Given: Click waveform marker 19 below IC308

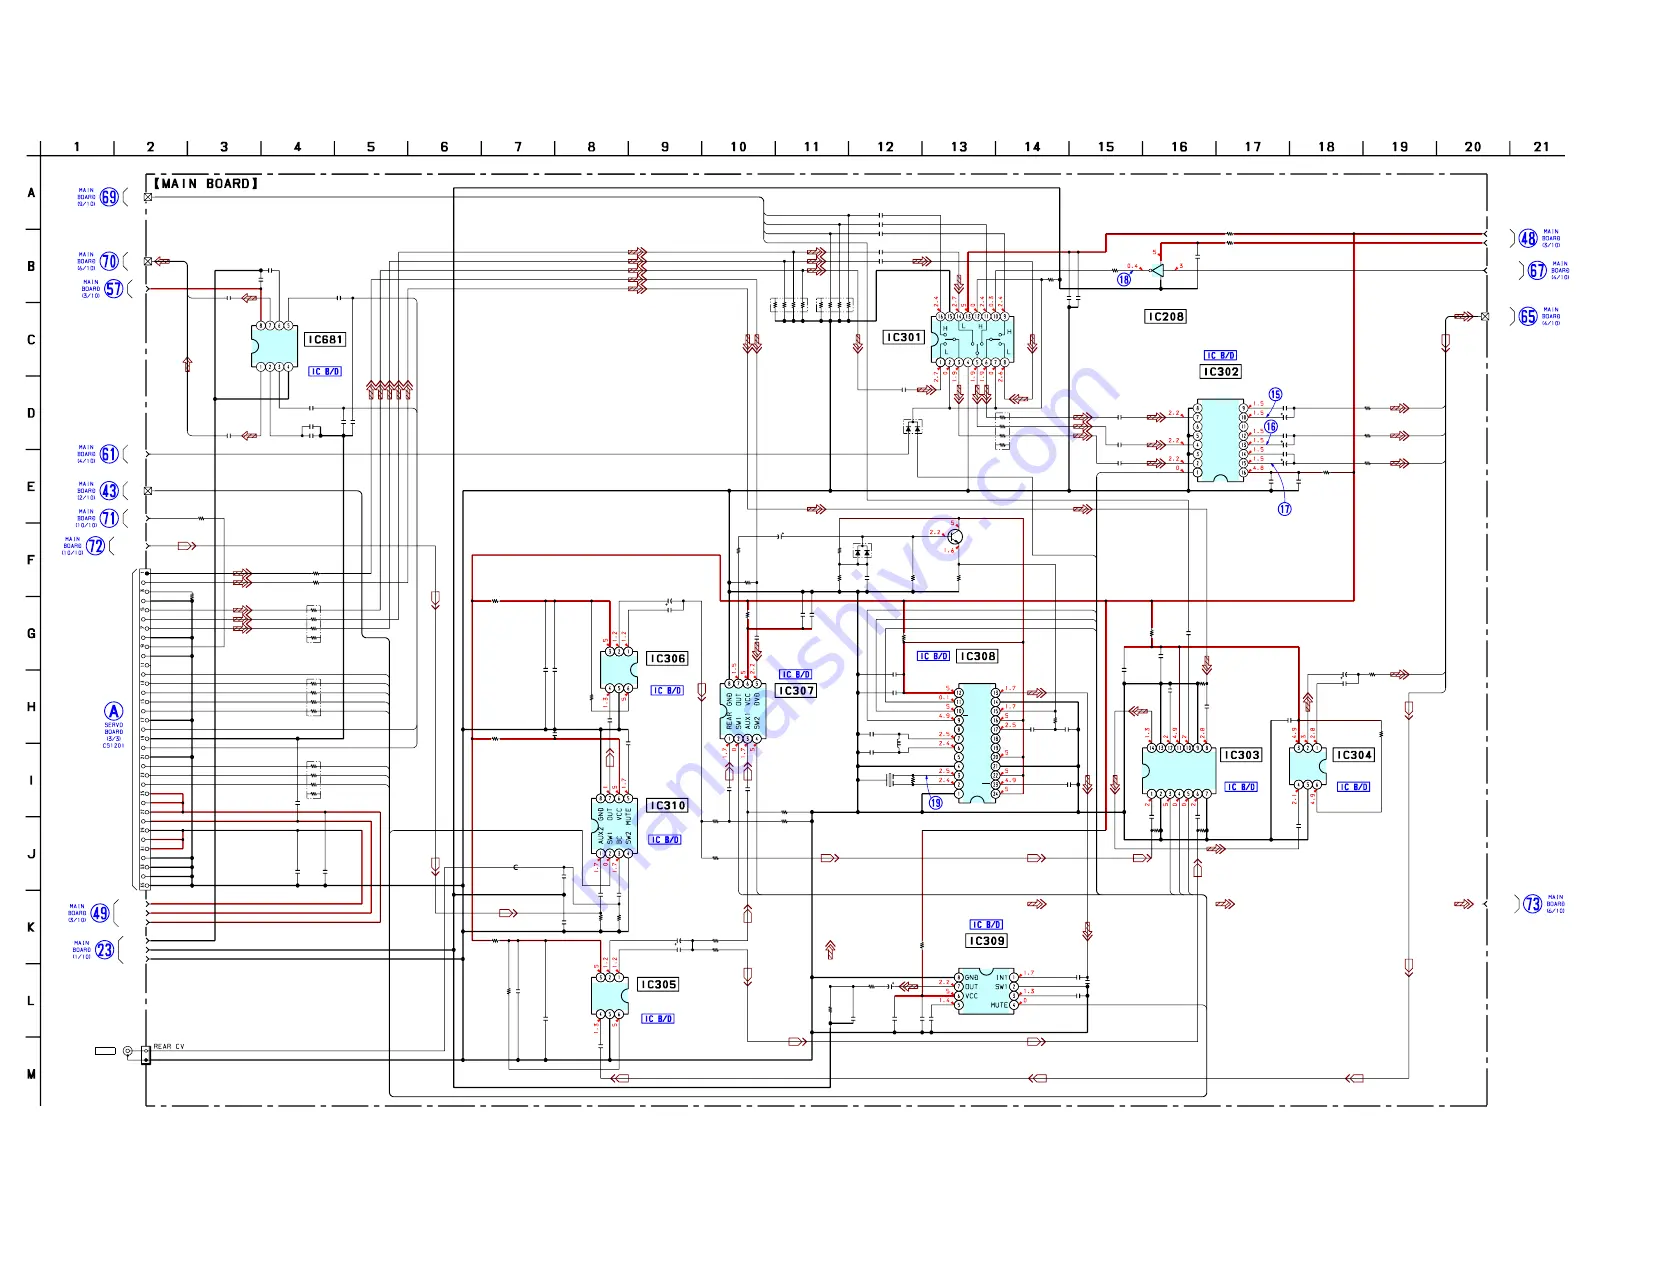Looking at the screenshot, I should (x=935, y=803).
